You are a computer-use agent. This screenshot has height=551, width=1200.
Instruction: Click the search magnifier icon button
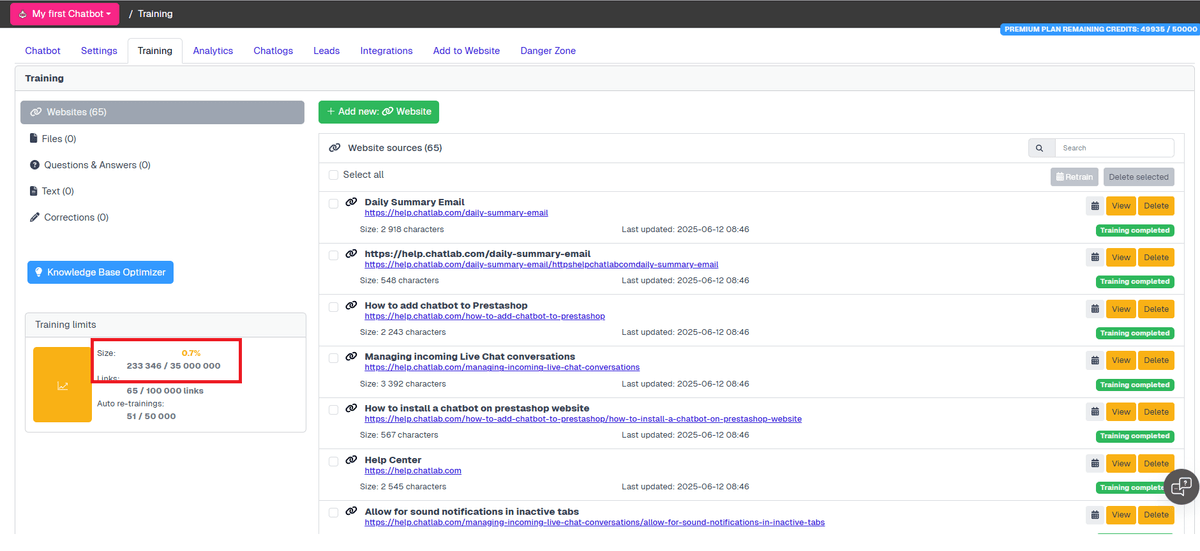point(1041,148)
